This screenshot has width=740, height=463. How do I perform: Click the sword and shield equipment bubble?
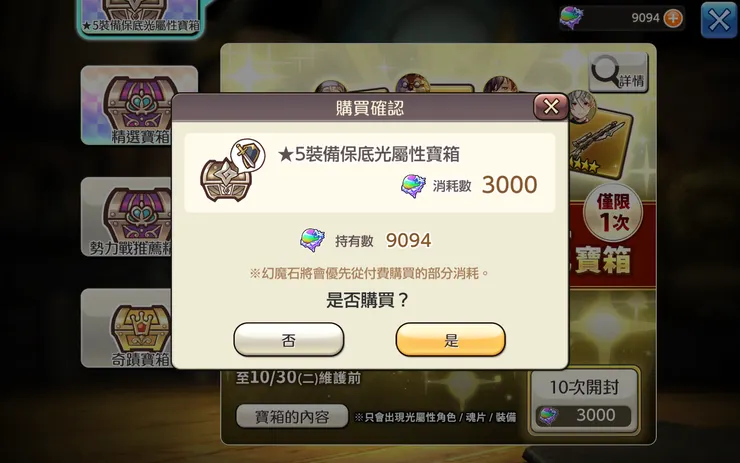pos(248,154)
